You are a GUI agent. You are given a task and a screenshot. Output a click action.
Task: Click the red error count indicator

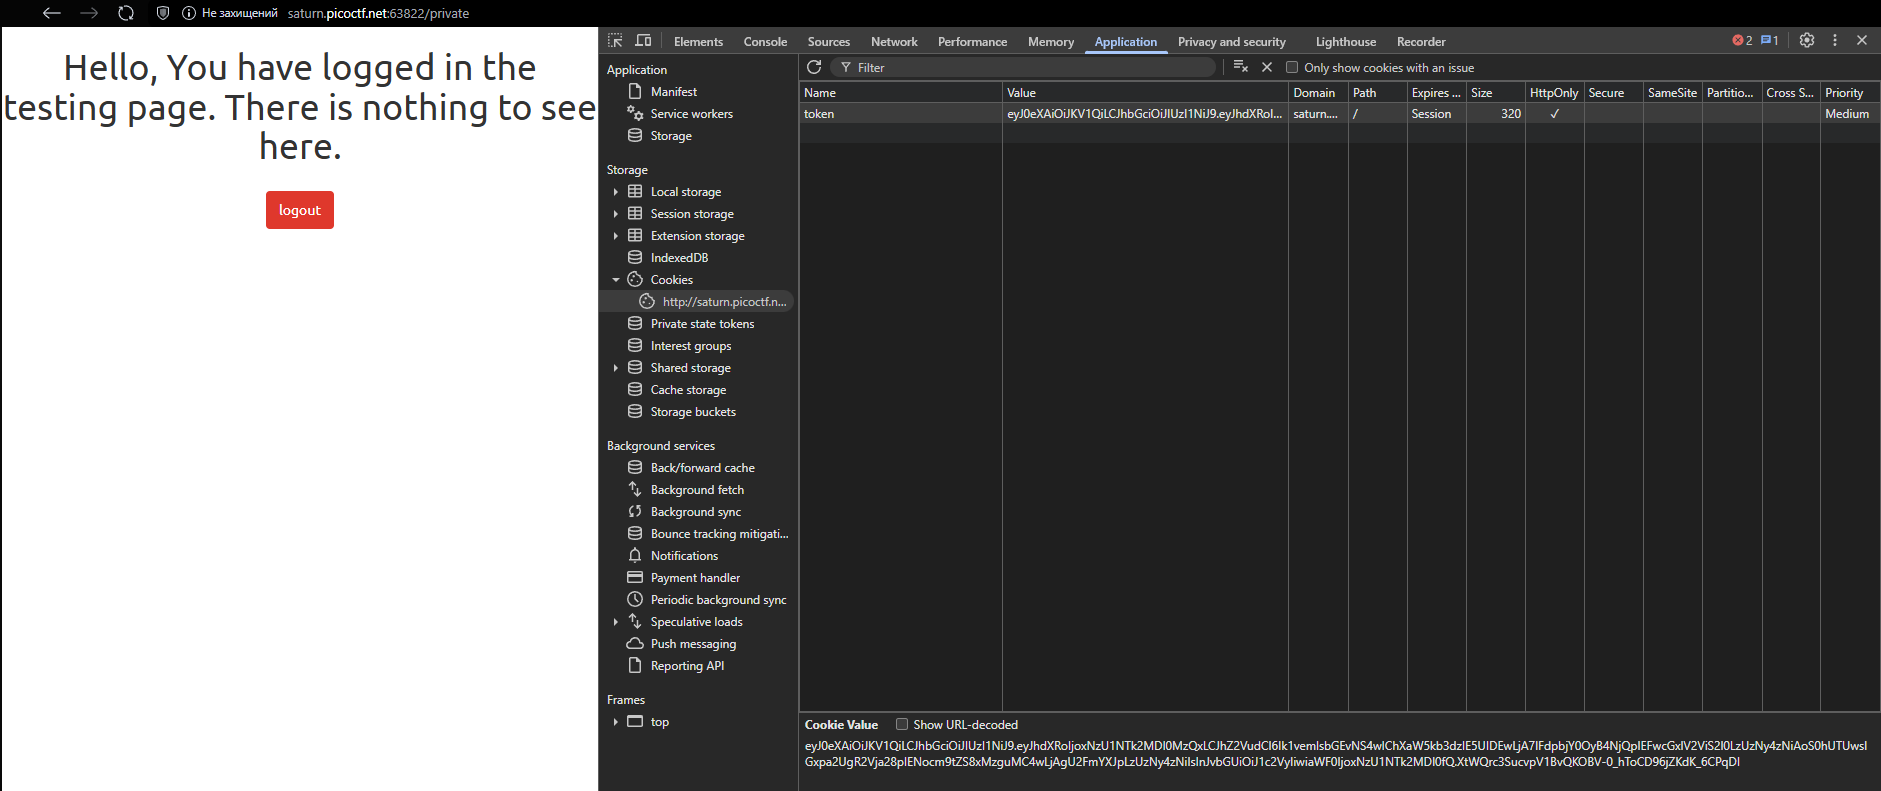1742,41
